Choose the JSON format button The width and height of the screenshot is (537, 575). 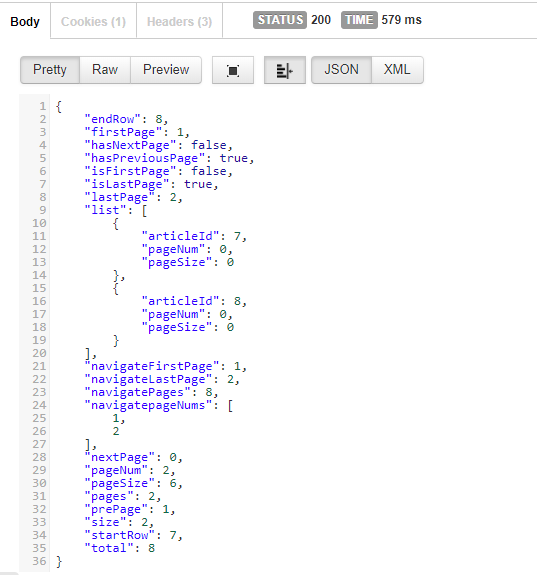coord(341,70)
